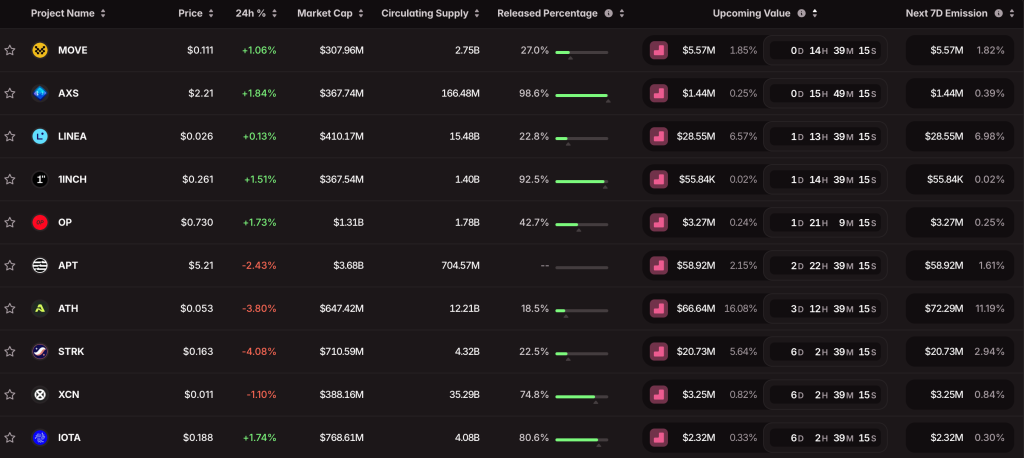This screenshot has width=1024, height=458.
Task: Click the MOVE token logo icon
Action: [x=40, y=50]
